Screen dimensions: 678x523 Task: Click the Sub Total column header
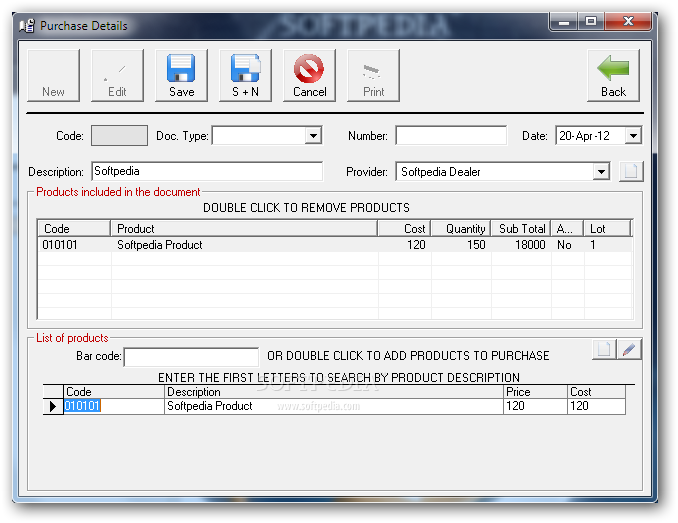tap(521, 228)
